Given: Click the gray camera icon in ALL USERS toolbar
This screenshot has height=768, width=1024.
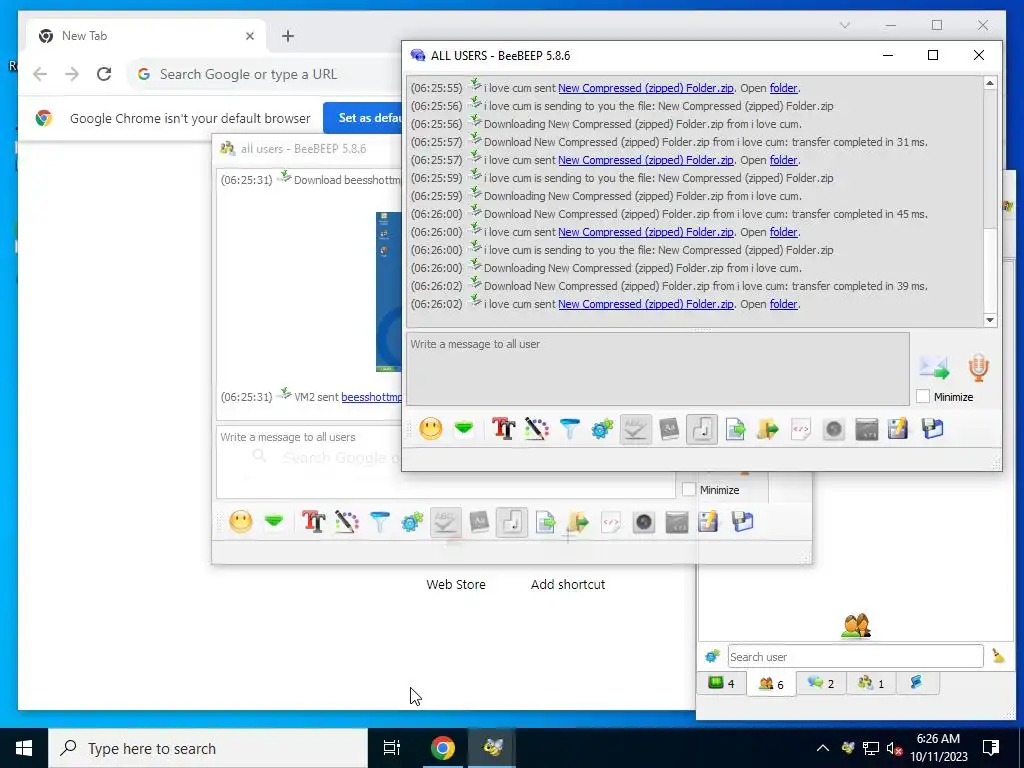Looking at the screenshot, I should 833,429.
